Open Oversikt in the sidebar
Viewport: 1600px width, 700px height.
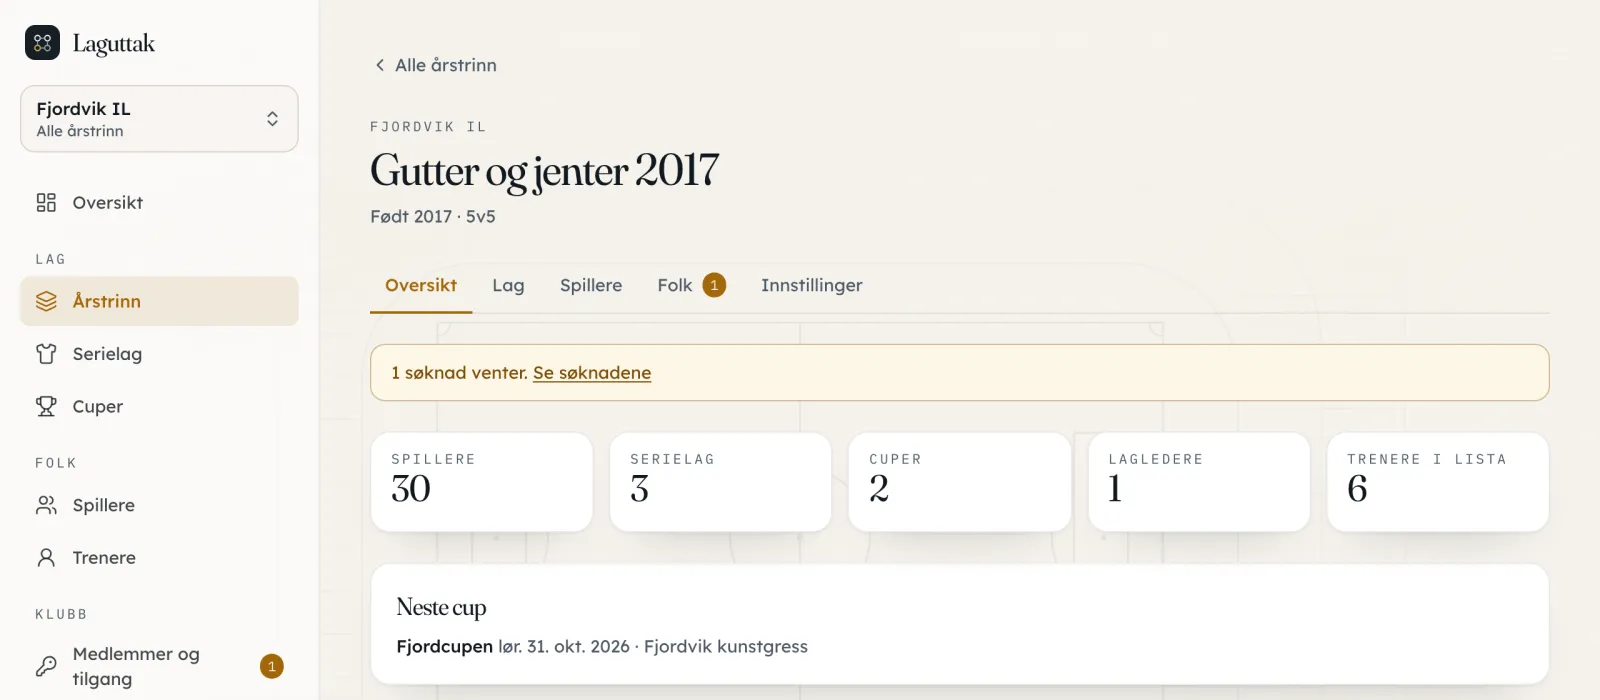point(159,203)
